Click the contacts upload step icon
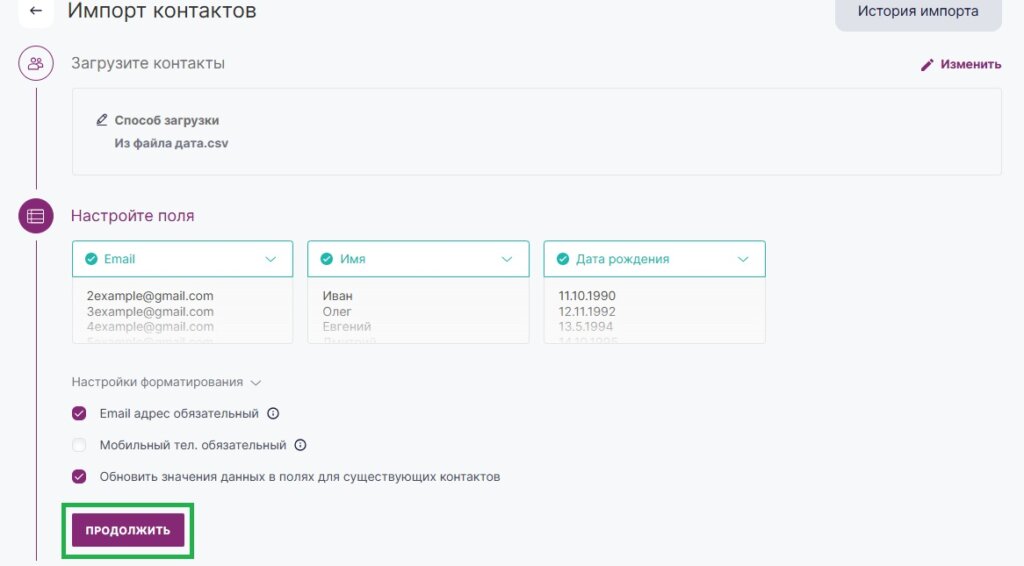This screenshot has width=1024, height=566. [x=36, y=63]
